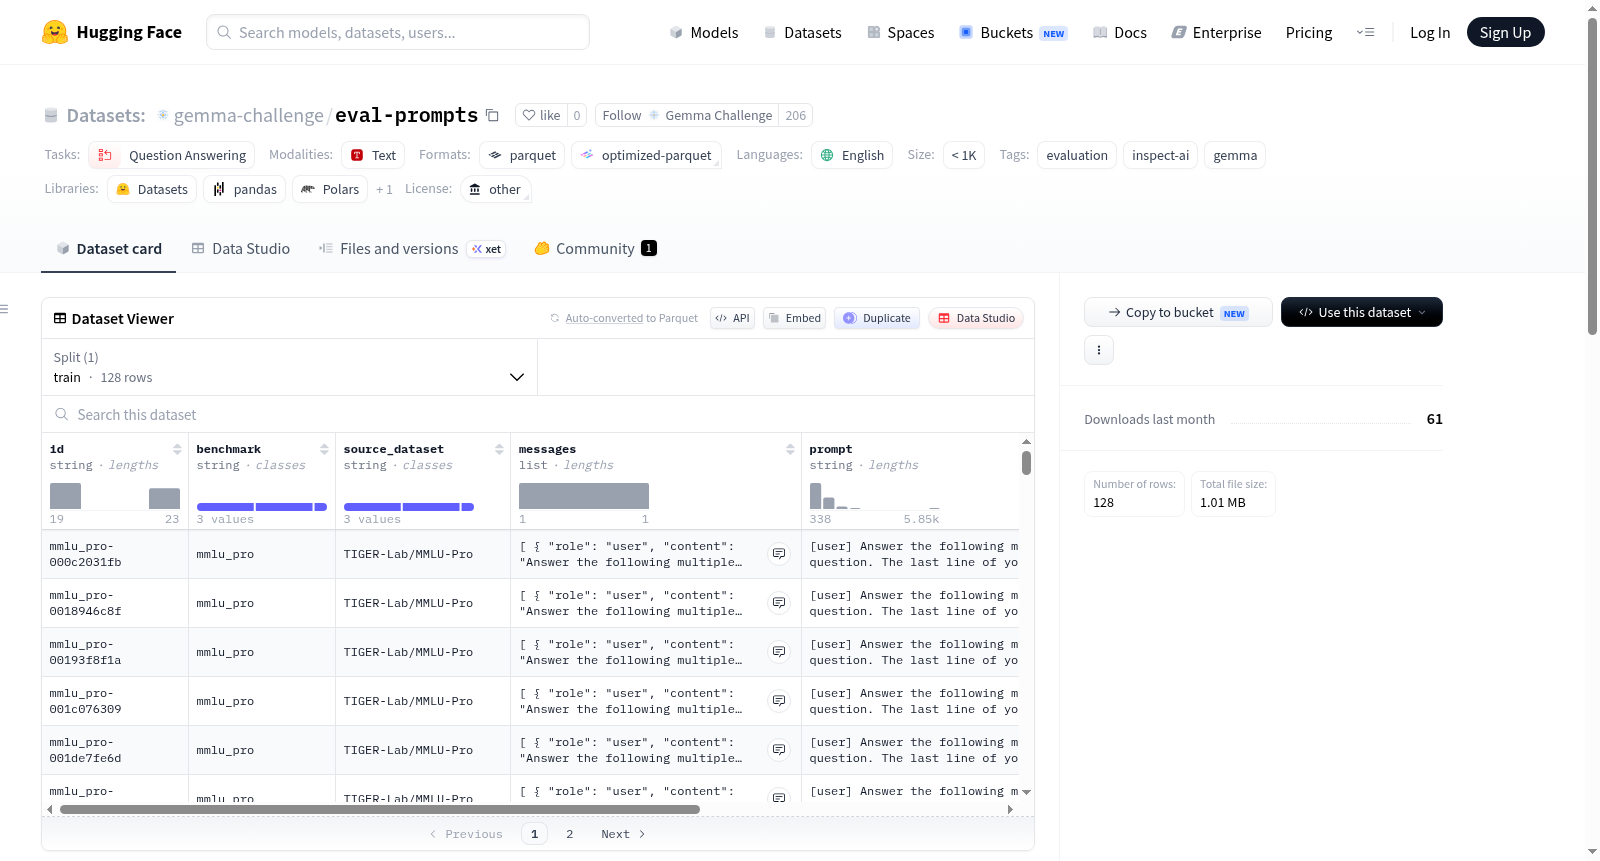Open the expand-message icon in mmlu_pro-001c076309 row
Image resolution: width=1600 pixels, height=861 pixels.
(x=779, y=701)
